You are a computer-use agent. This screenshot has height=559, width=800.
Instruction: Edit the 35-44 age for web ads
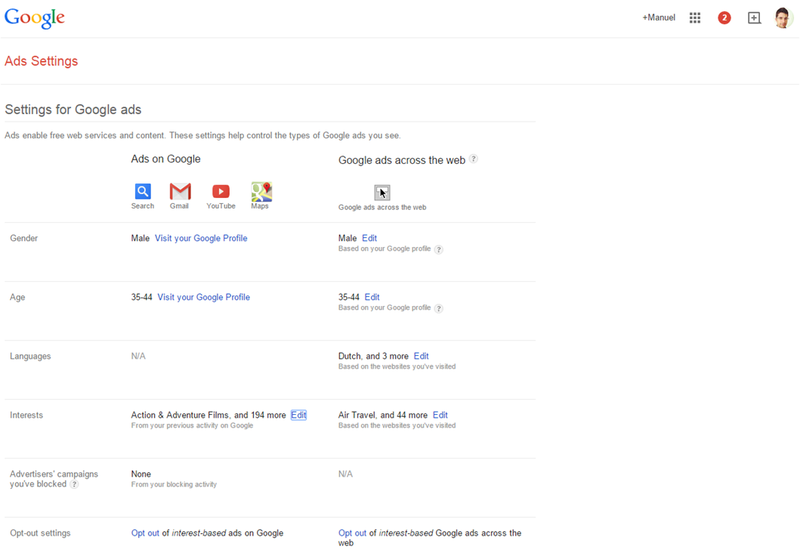point(372,297)
